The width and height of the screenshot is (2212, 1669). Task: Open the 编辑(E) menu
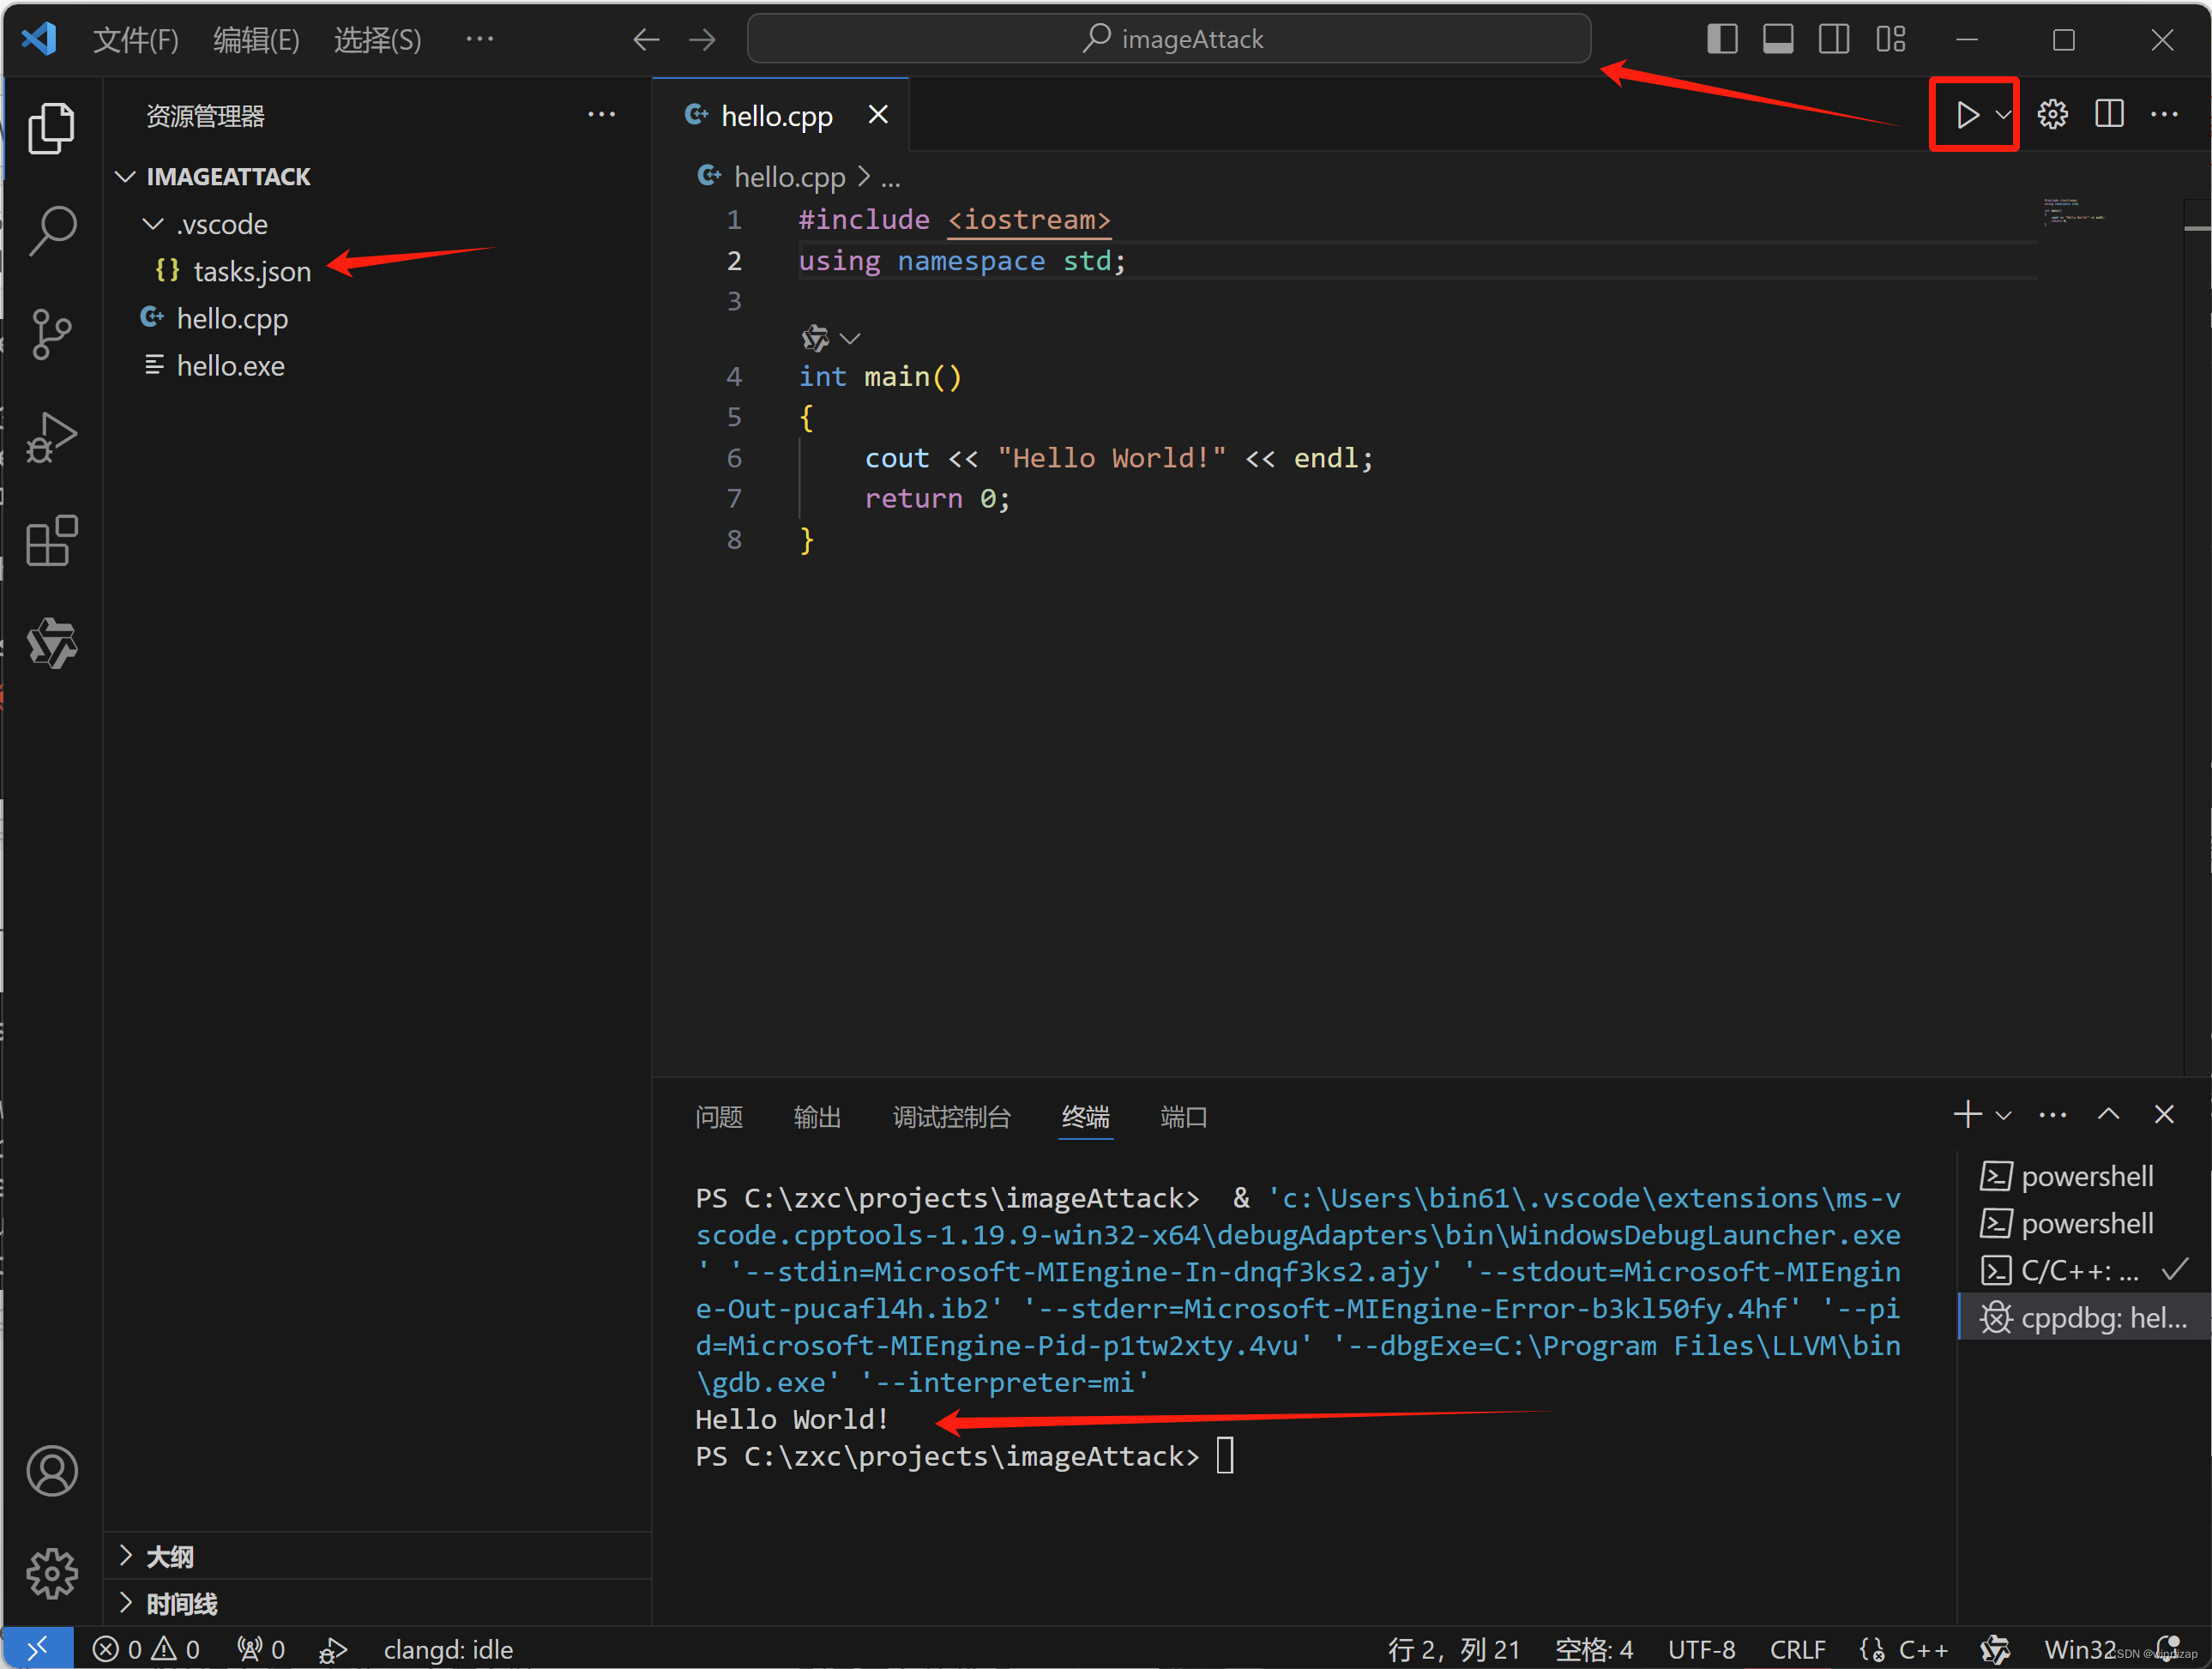tap(256, 39)
